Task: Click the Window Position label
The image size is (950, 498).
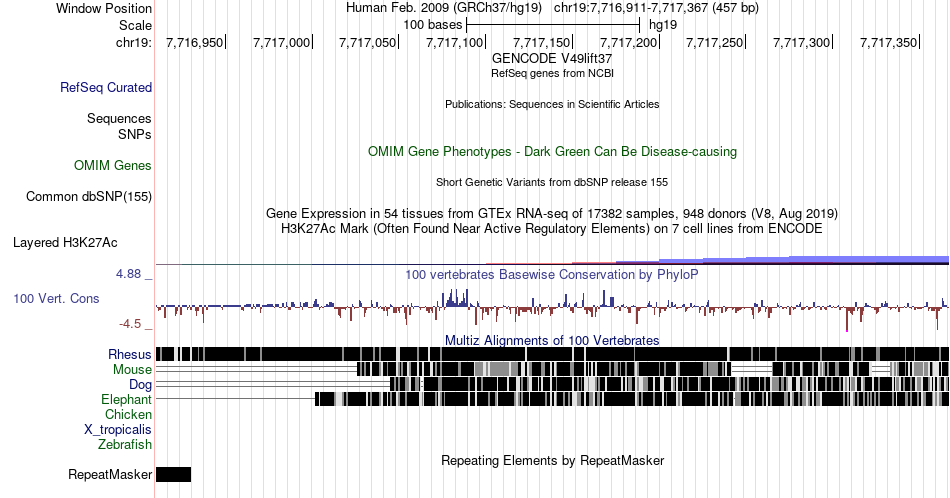Action: (x=104, y=8)
